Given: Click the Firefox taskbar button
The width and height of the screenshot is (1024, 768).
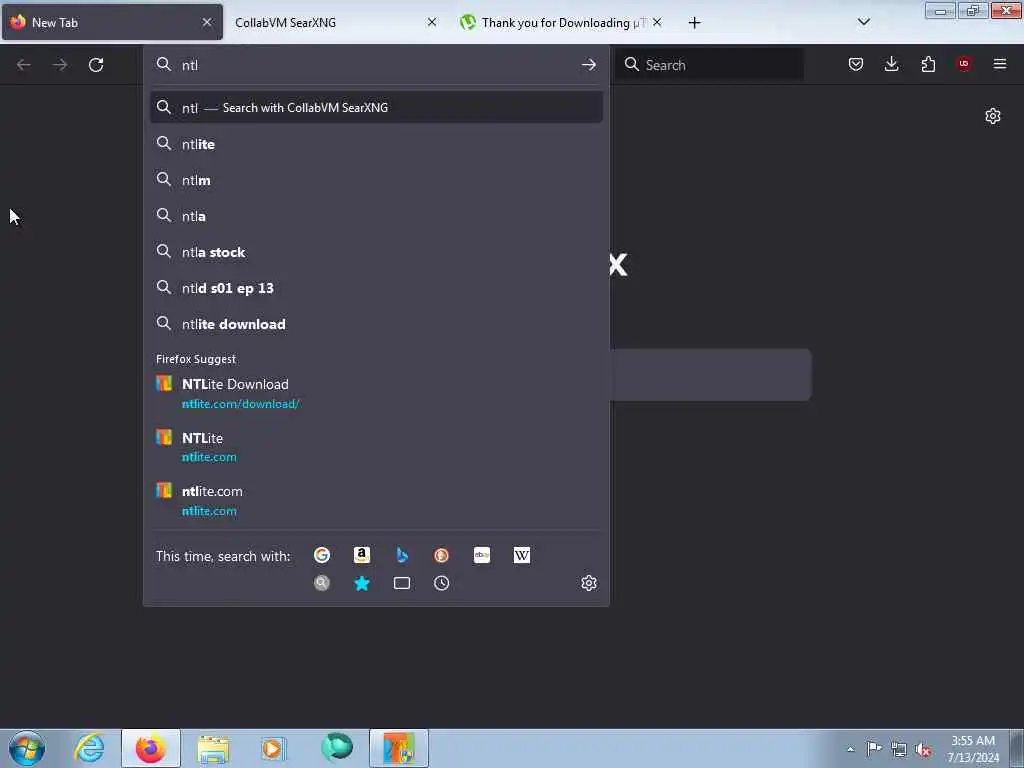Looking at the screenshot, I should tap(151, 748).
